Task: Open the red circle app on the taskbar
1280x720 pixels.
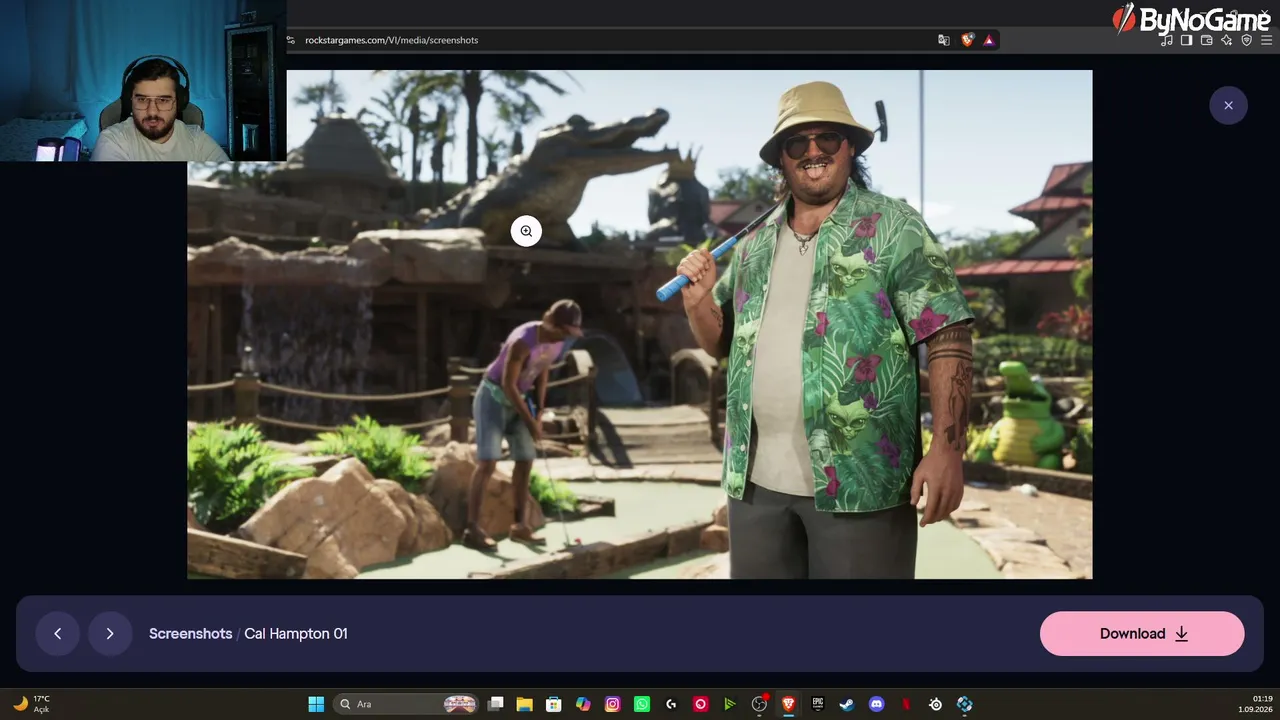Action: click(700, 704)
